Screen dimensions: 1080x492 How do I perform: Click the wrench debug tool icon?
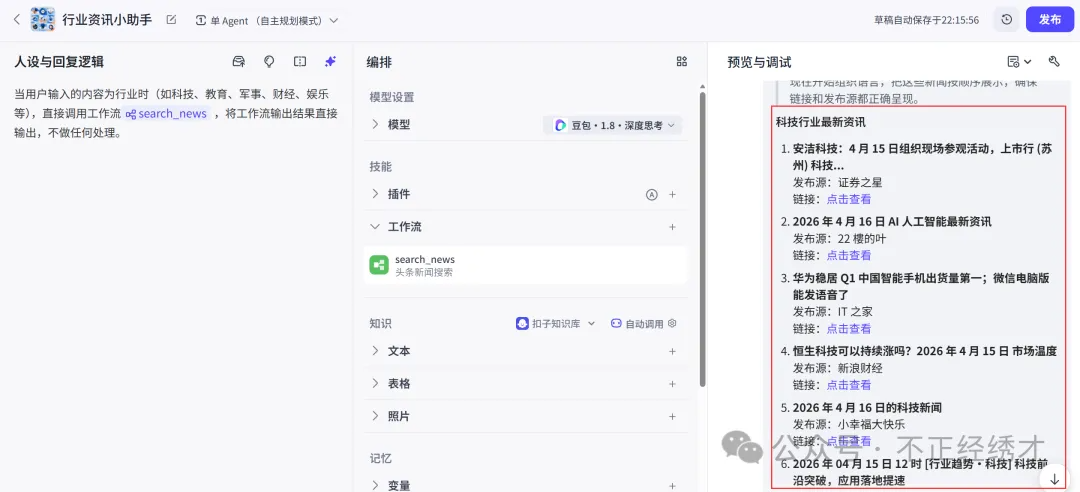1053,61
